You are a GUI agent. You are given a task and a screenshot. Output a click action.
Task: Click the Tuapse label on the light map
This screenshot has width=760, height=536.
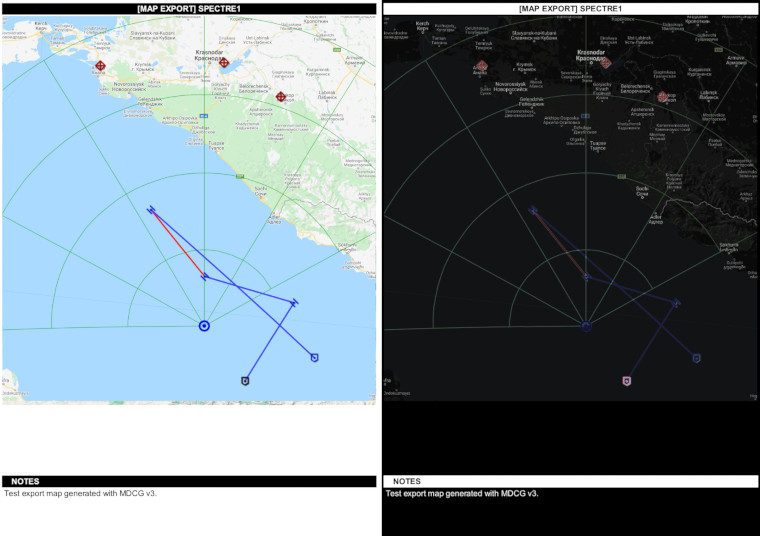(216, 145)
